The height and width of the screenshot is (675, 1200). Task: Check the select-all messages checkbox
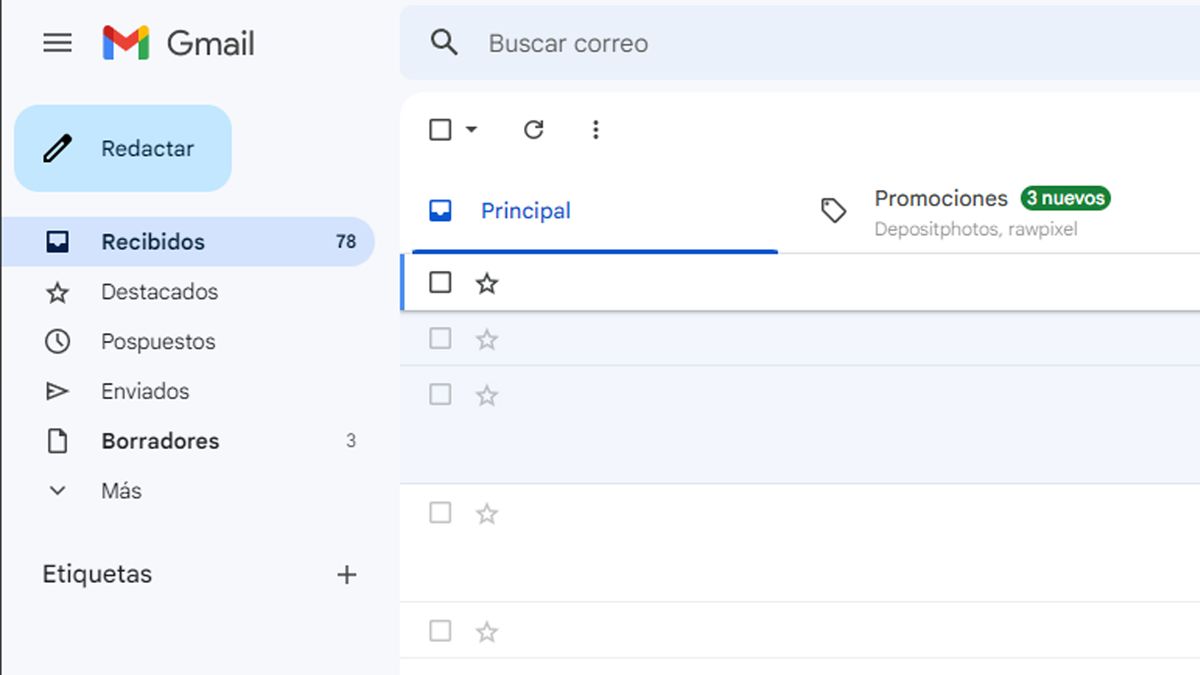click(x=440, y=129)
